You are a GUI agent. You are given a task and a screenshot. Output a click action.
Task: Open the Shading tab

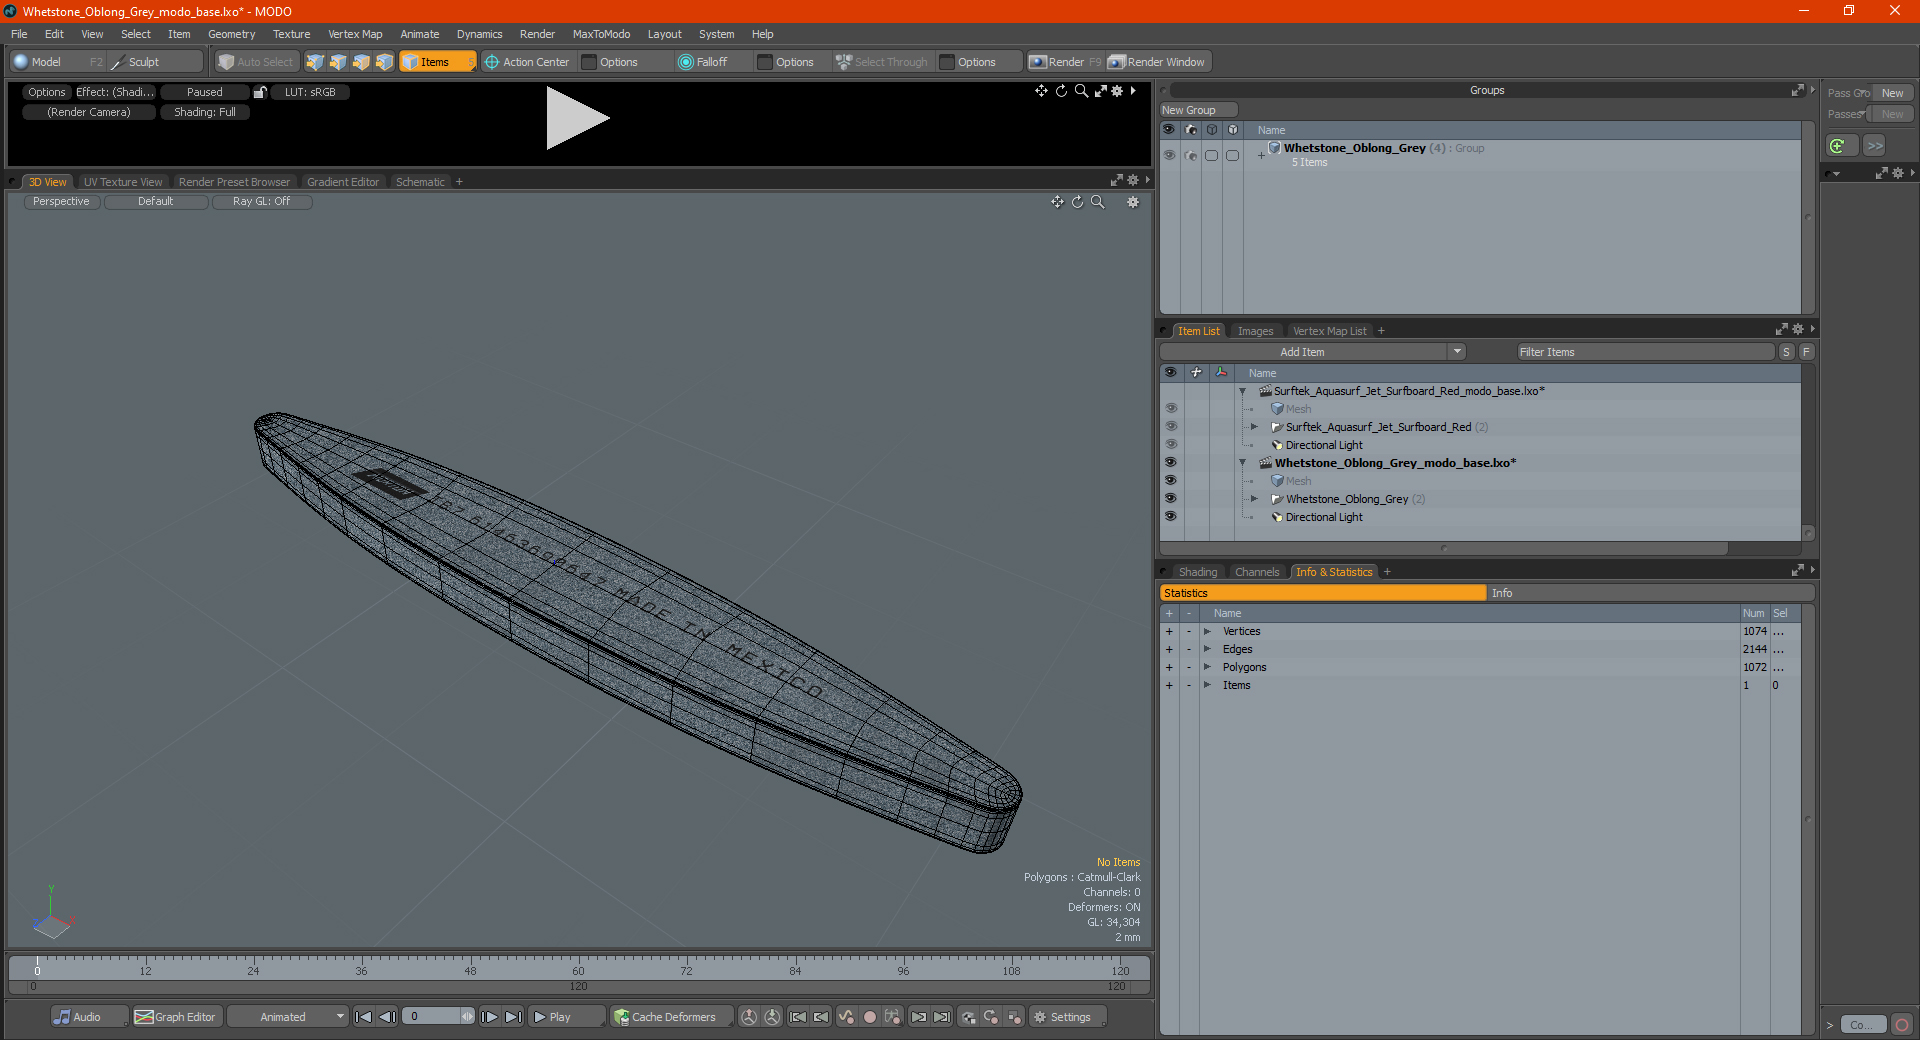(1198, 572)
